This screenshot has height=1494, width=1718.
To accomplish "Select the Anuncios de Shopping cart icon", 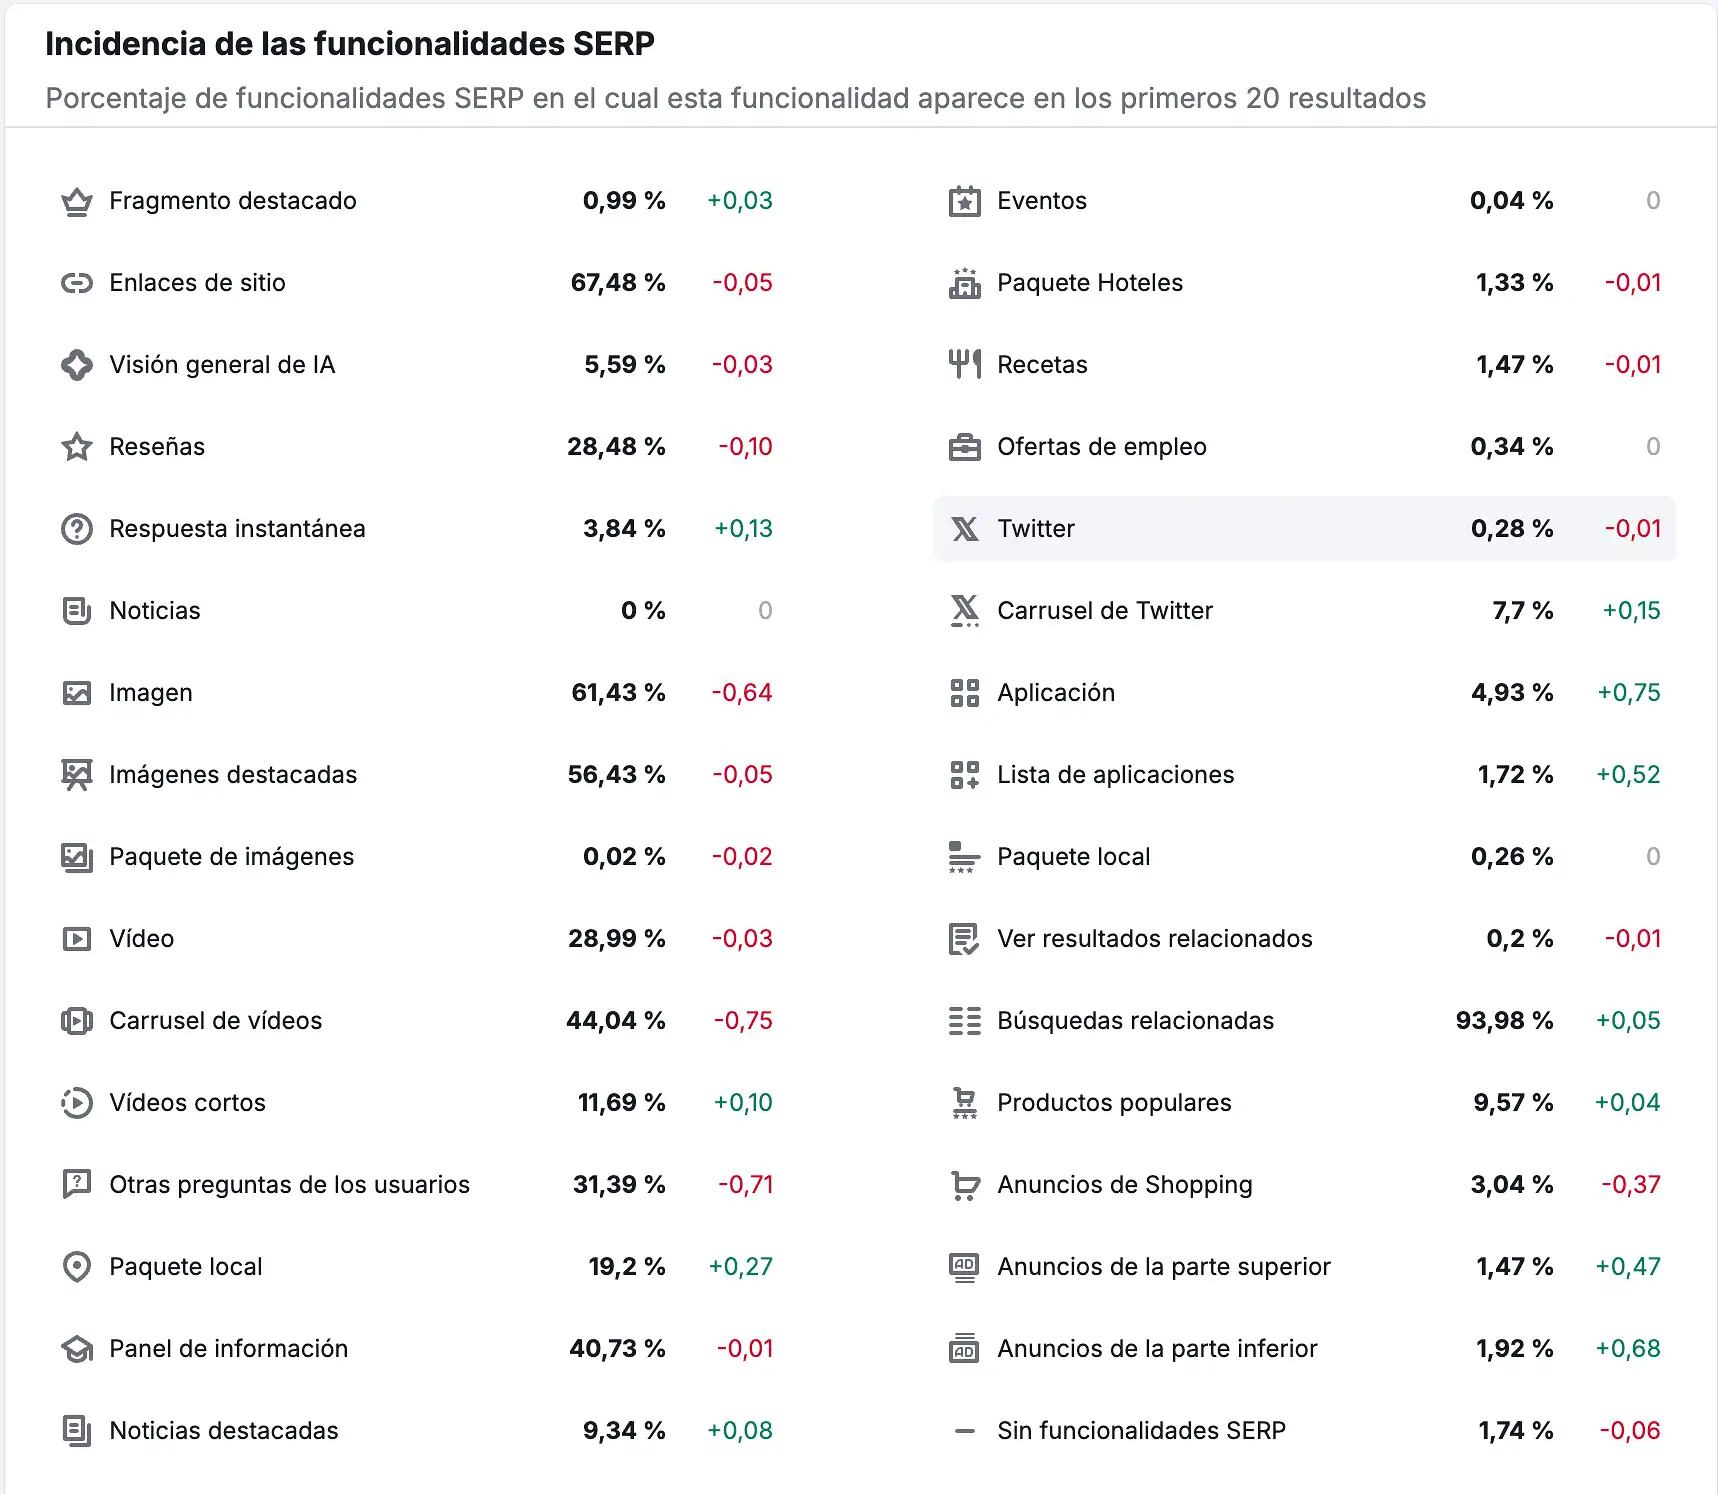I will pos(964,1184).
